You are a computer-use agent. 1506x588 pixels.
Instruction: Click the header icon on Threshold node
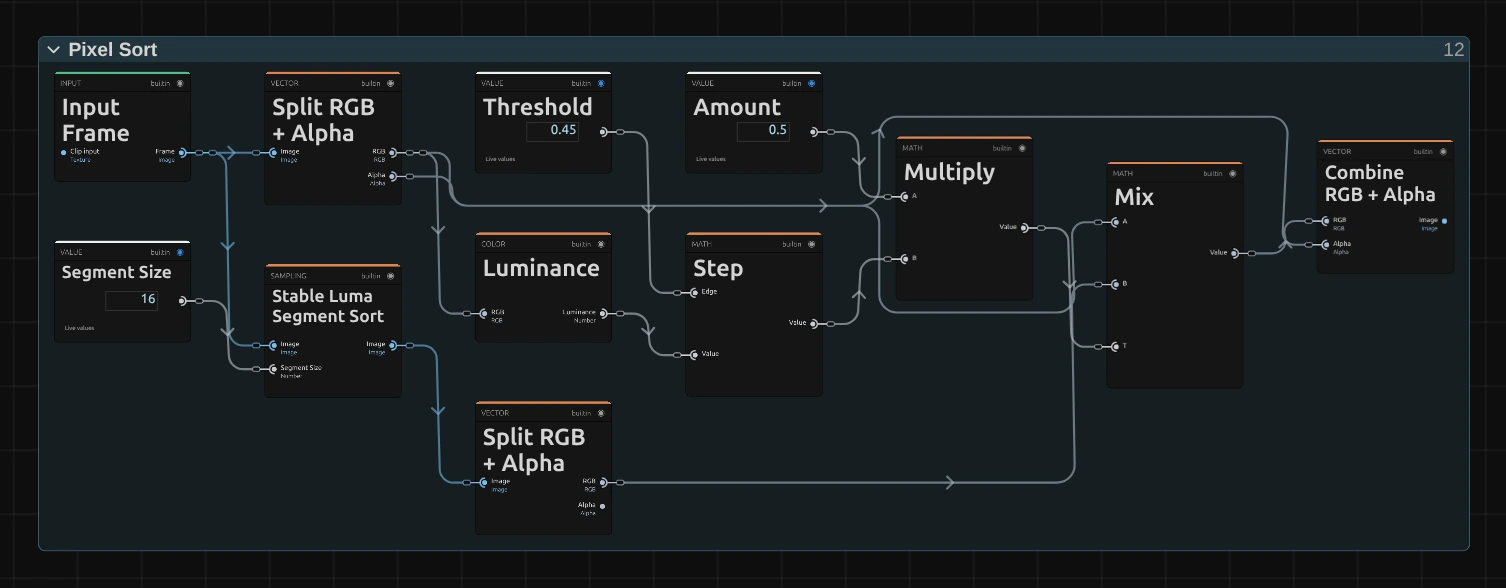[601, 84]
